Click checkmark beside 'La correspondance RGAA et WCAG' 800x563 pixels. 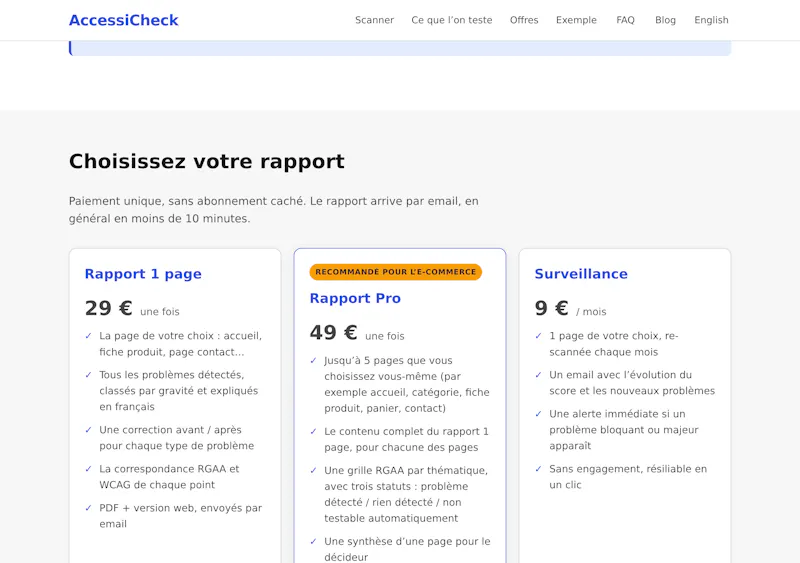(x=88, y=469)
